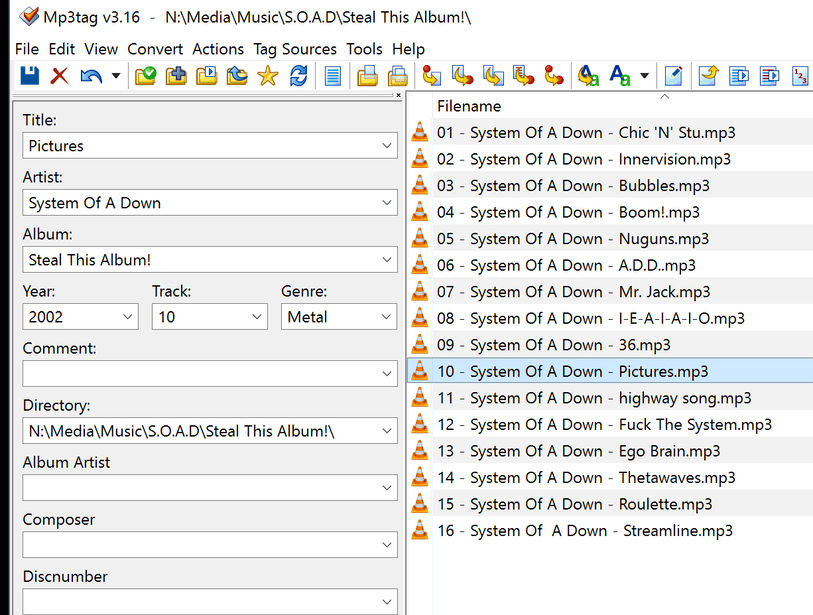Open the Tools menu

(x=365, y=49)
